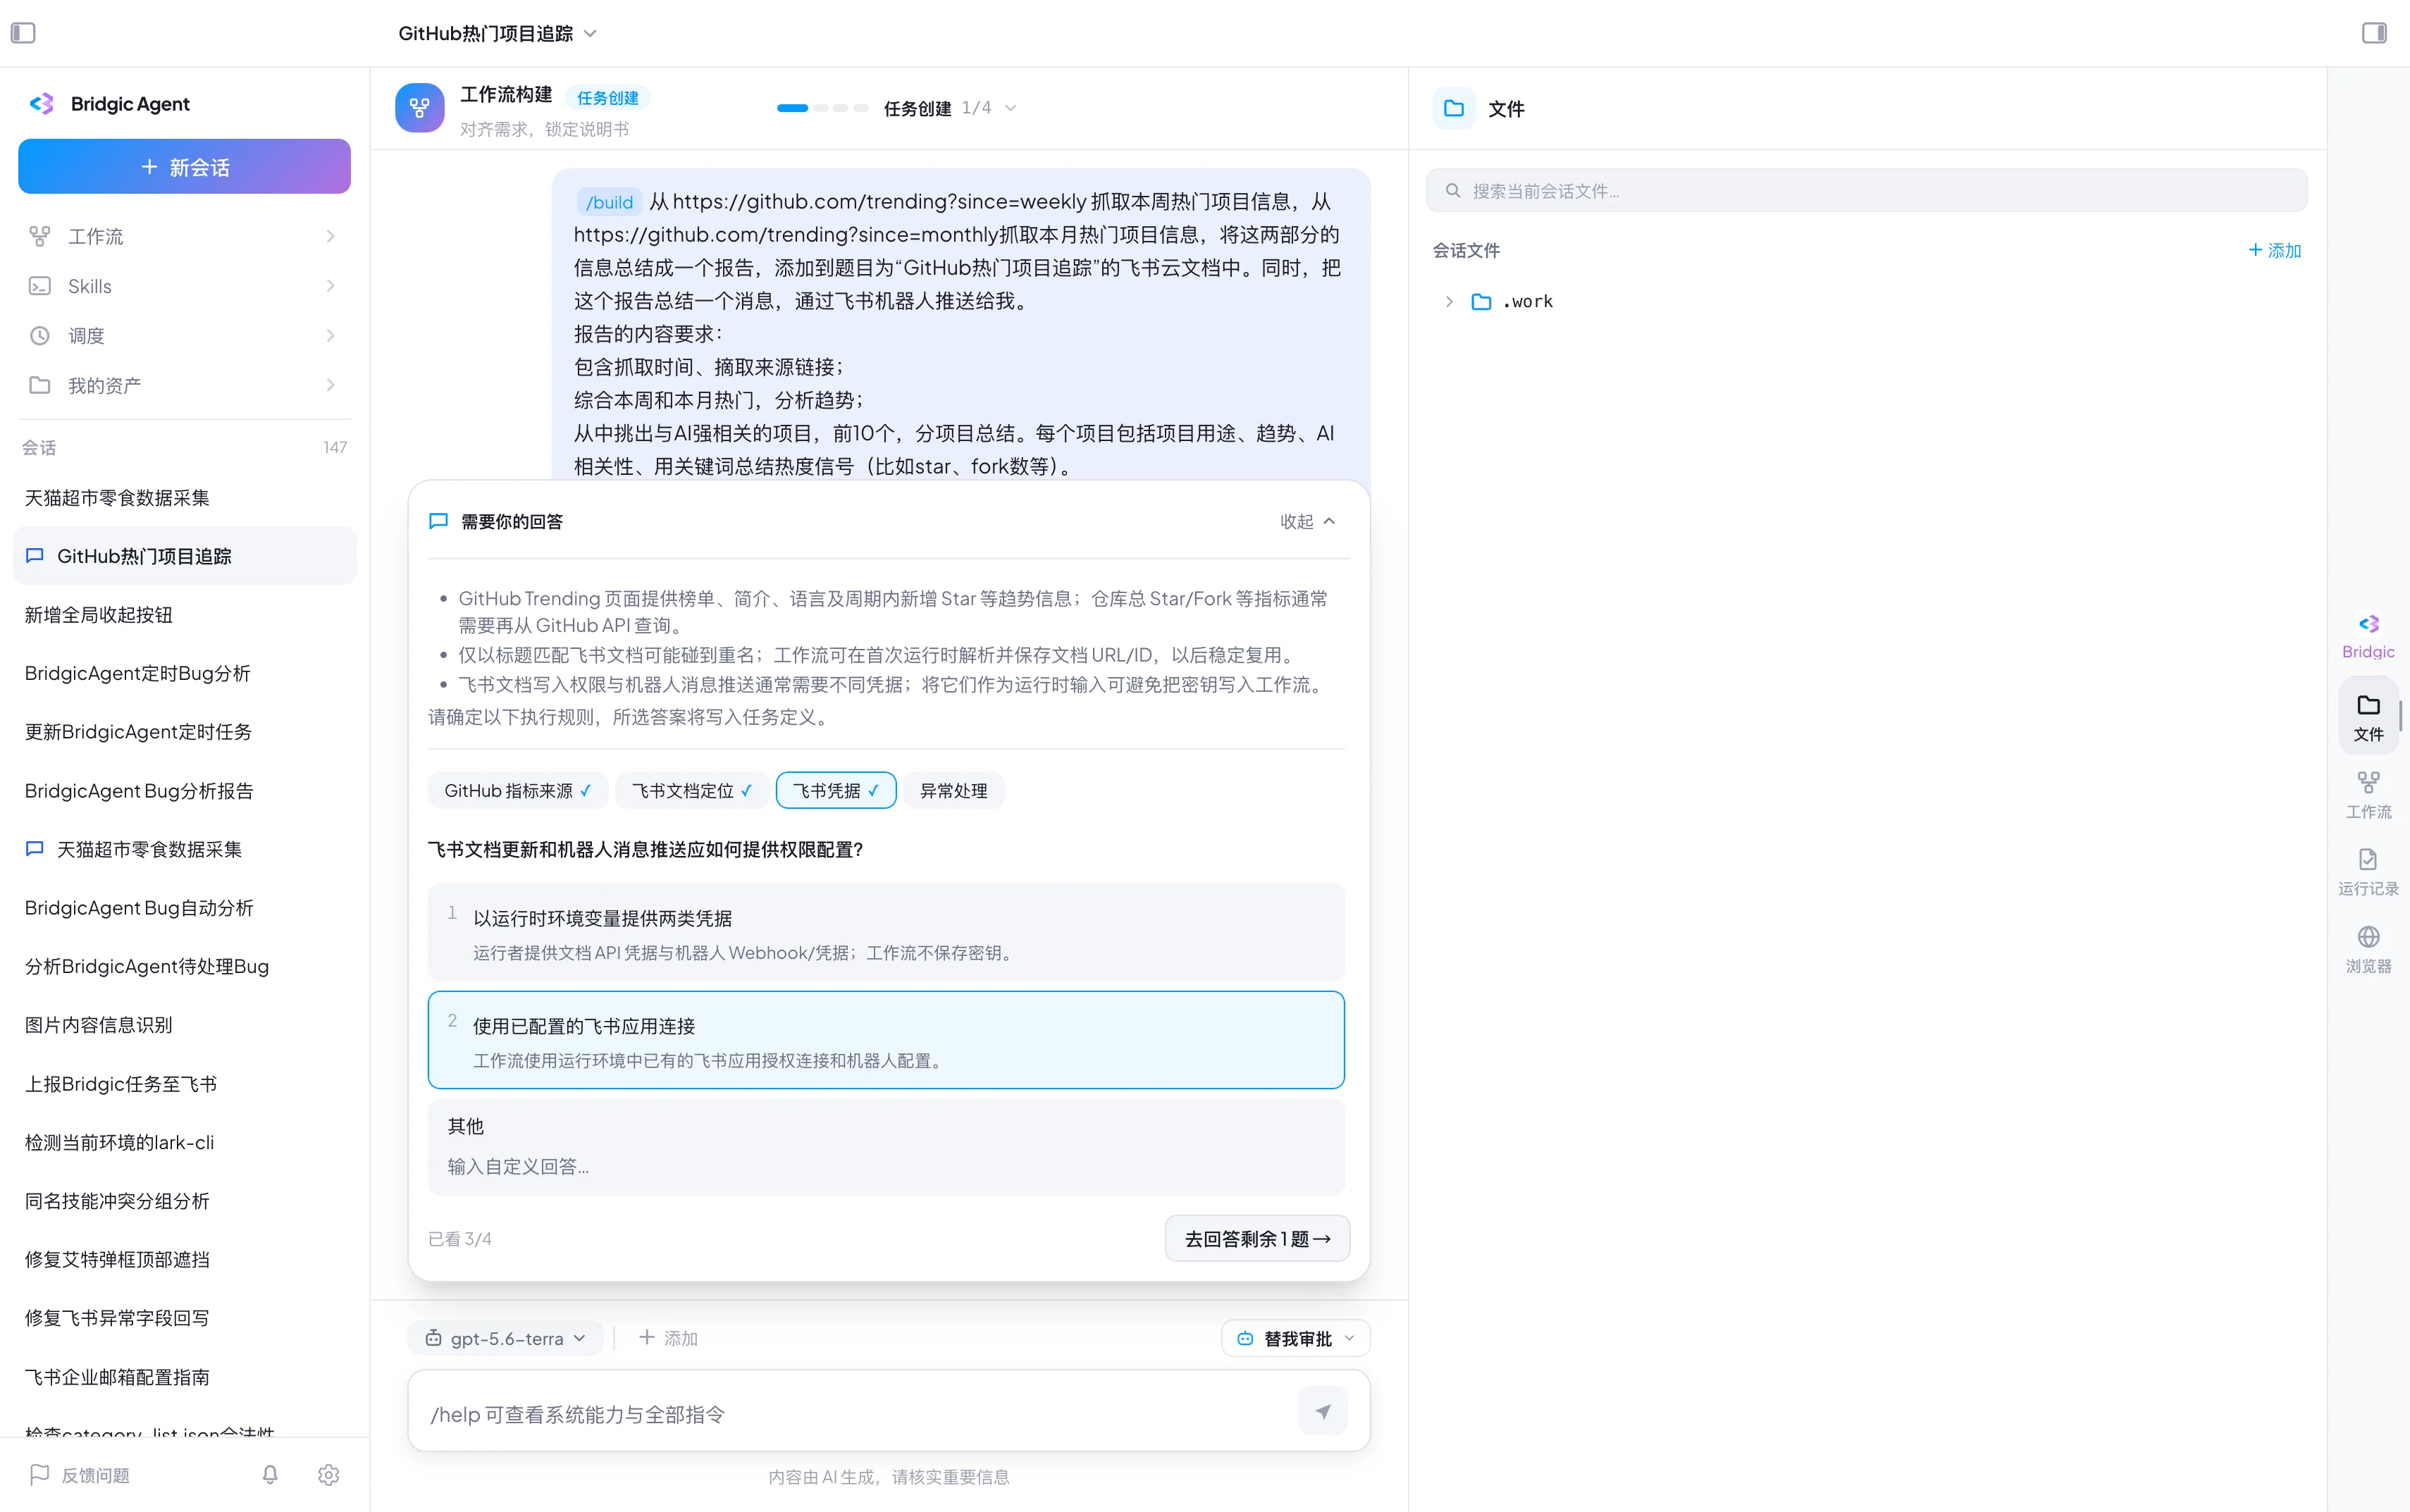Expand the .work folder tree chevron

point(1448,301)
